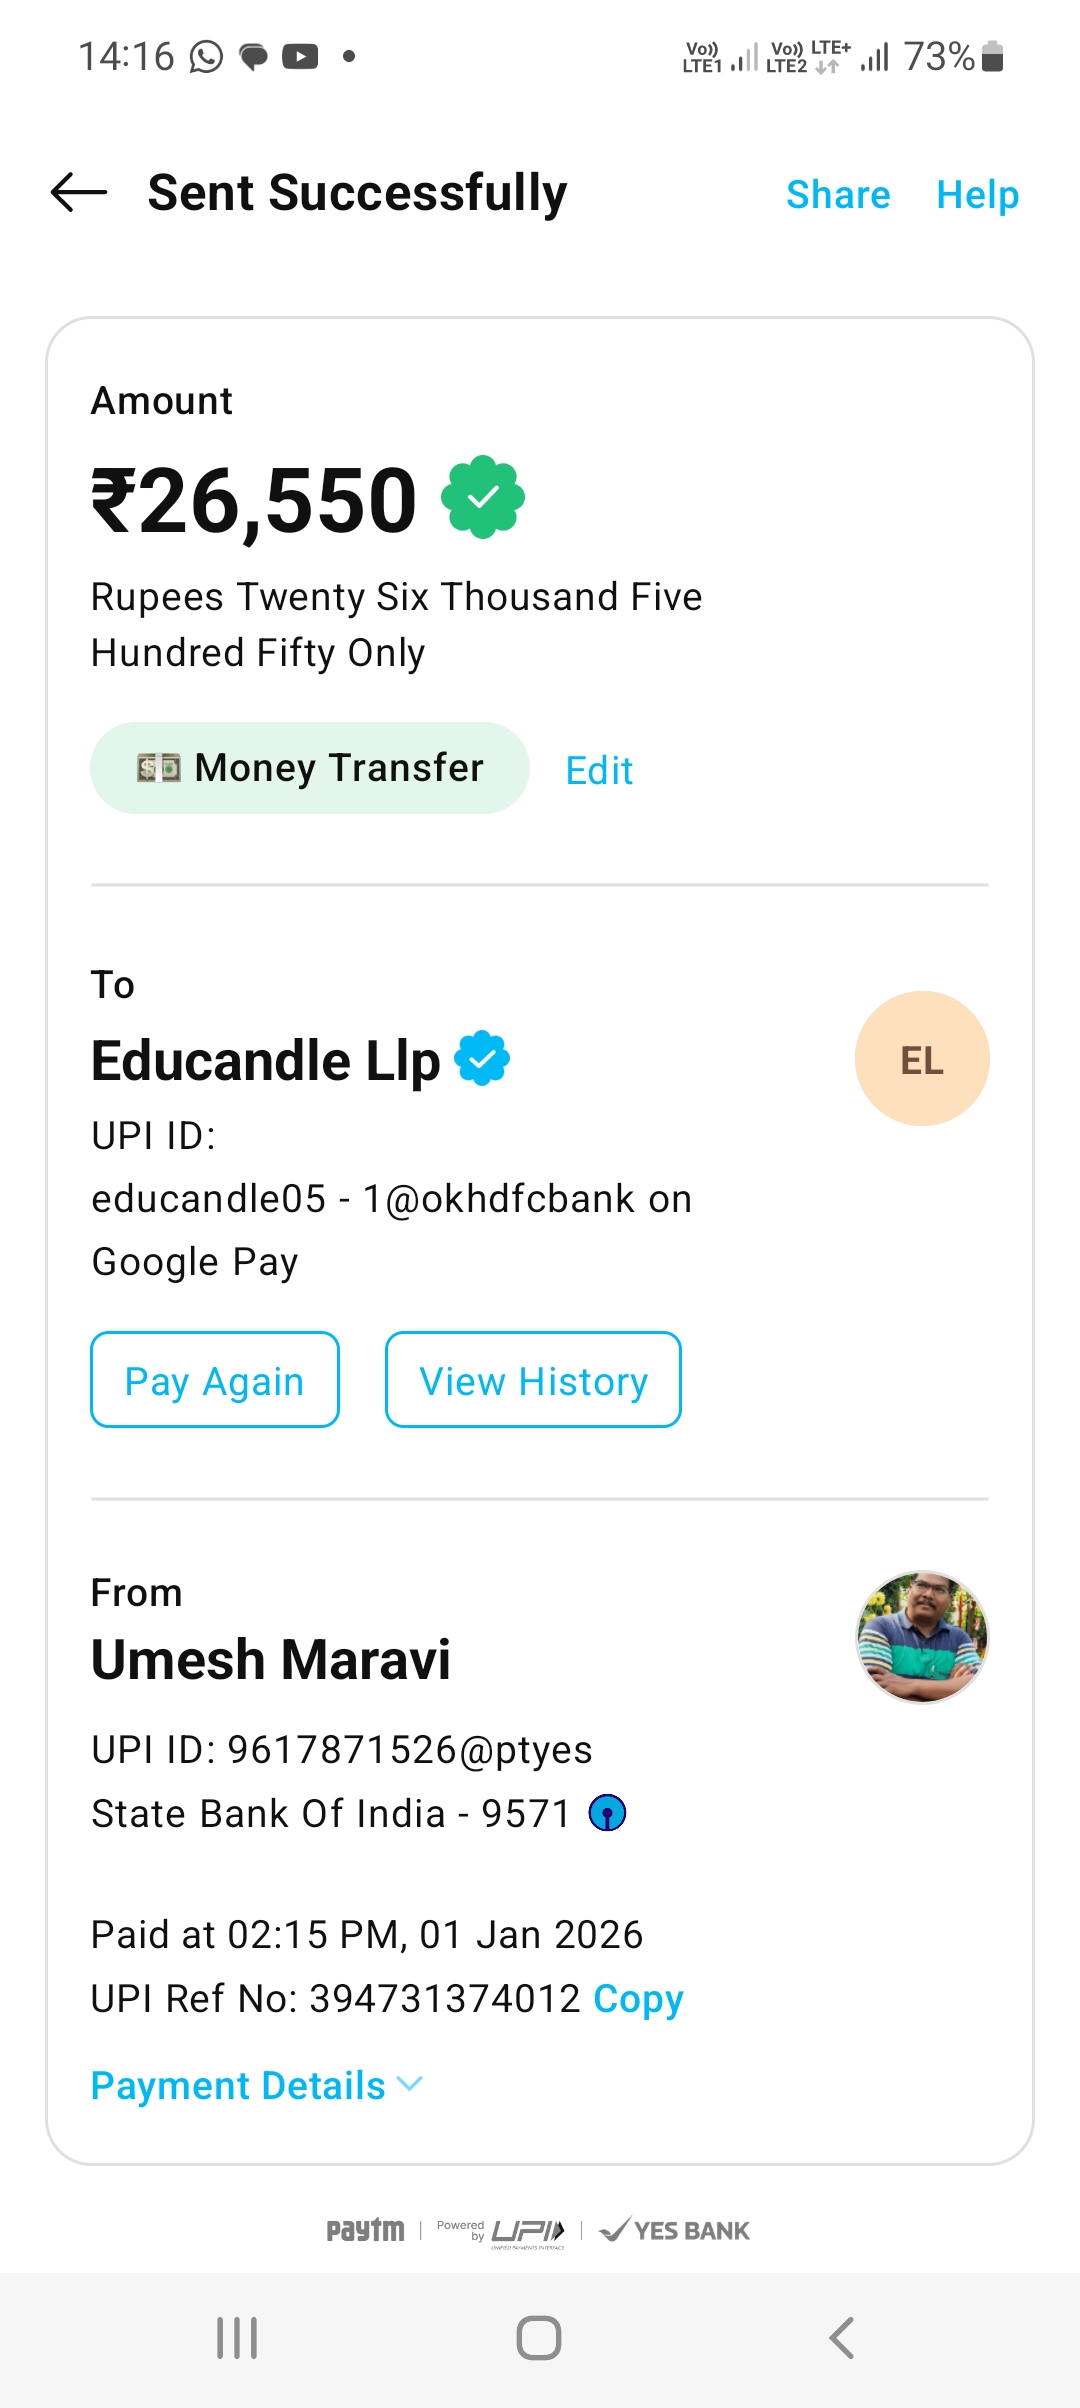Share the payment receipt
Viewport: 1080px width, 2408px height.
click(838, 194)
